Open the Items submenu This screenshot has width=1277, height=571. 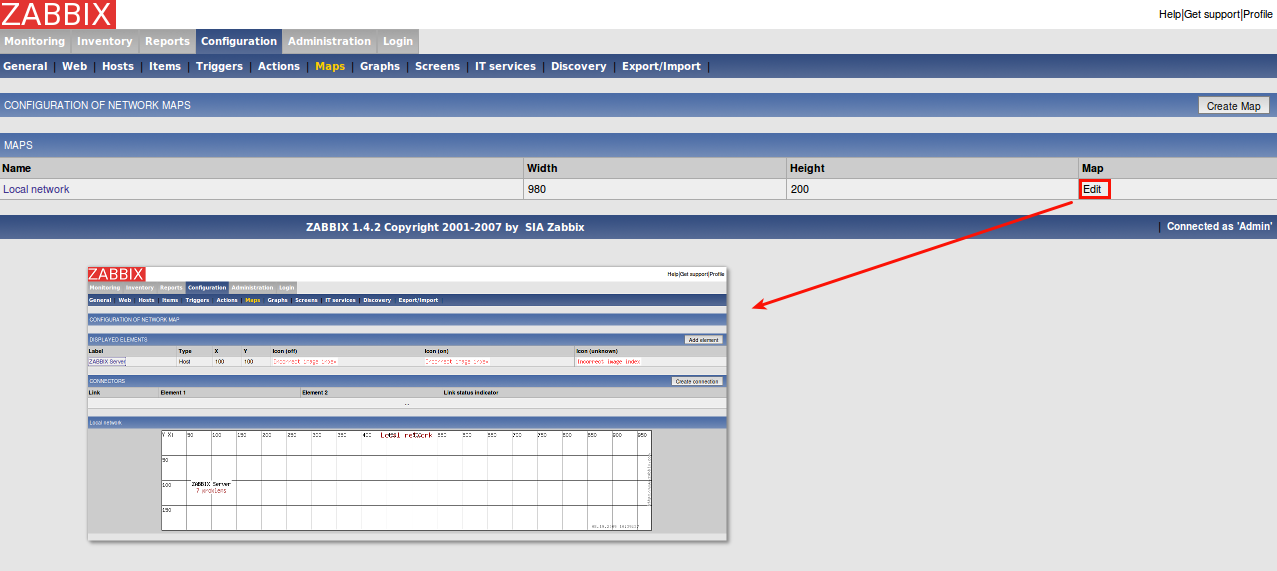(165, 66)
